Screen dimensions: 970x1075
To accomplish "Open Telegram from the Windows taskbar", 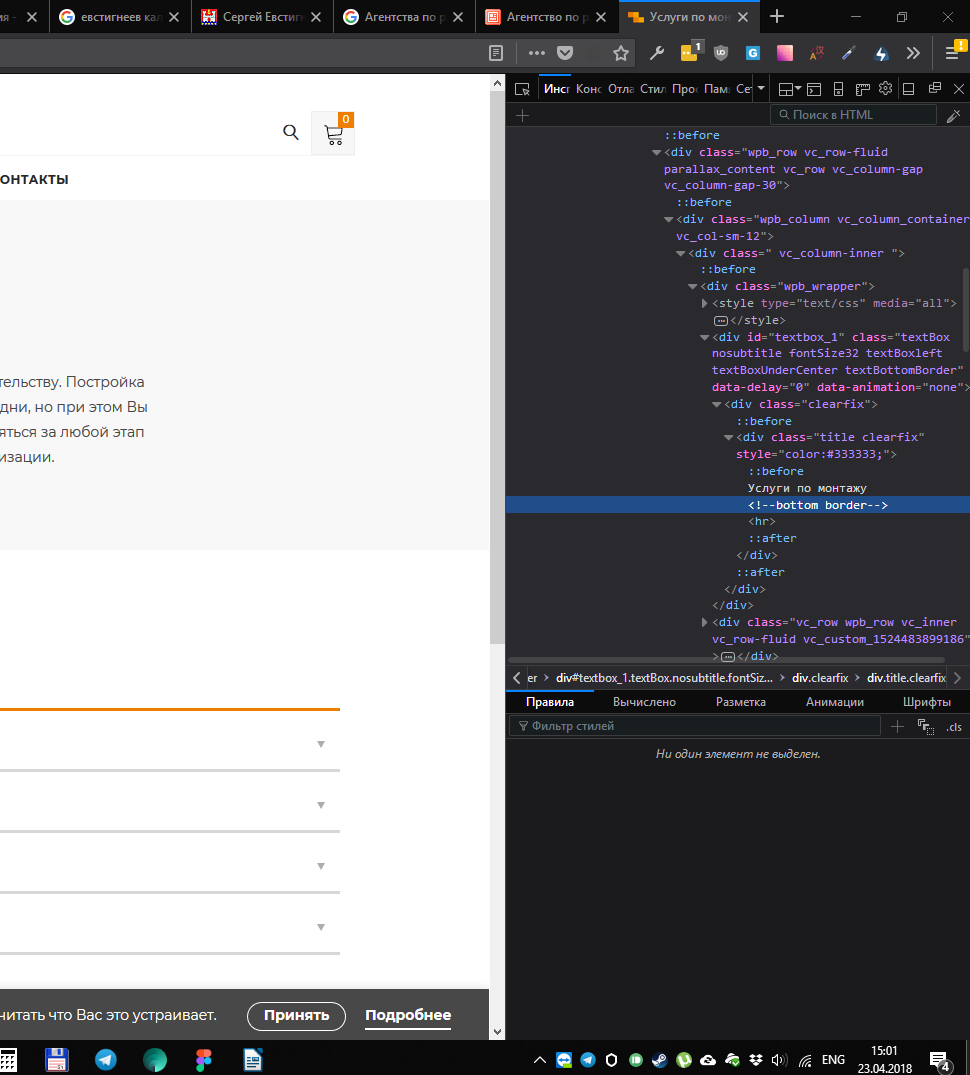I will pyautogui.click(x=106, y=1060).
